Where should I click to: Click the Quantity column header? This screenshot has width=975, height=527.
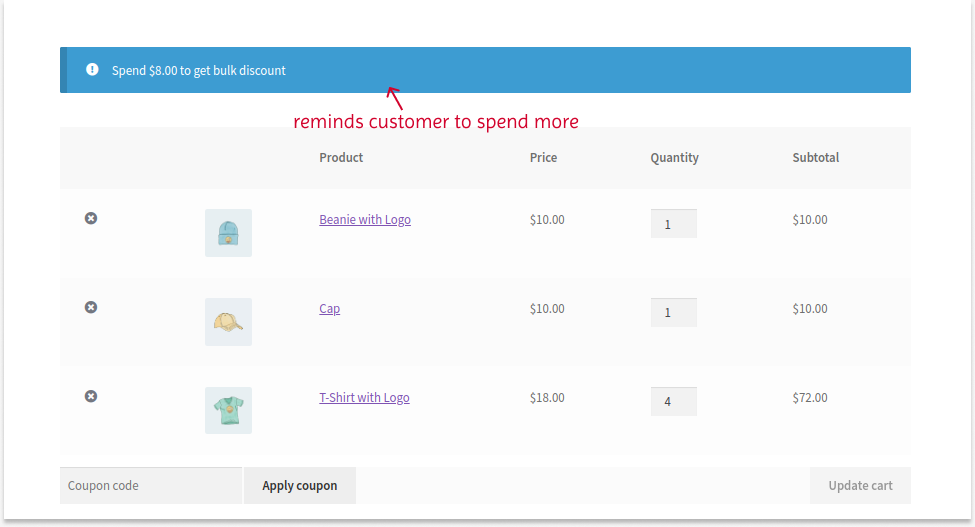pyautogui.click(x=674, y=158)
